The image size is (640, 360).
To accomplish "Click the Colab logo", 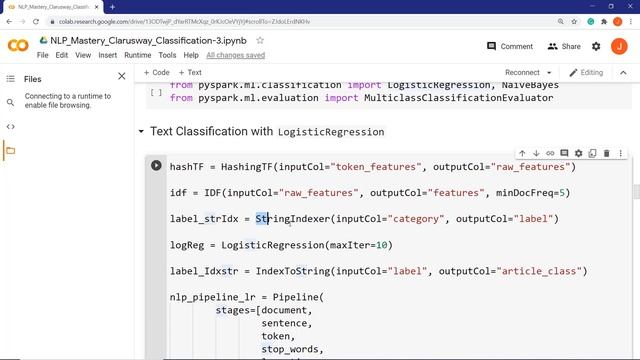I will coord(18,45).
